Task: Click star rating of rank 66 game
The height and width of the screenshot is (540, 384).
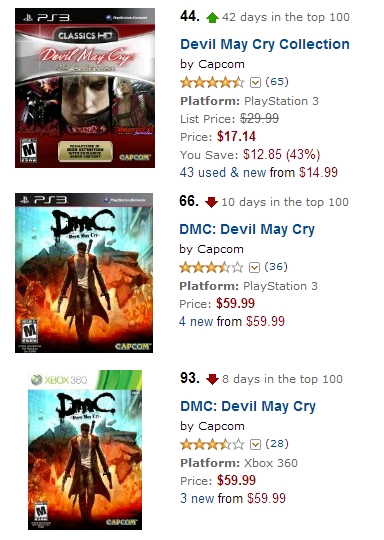Action: (211, 267)
